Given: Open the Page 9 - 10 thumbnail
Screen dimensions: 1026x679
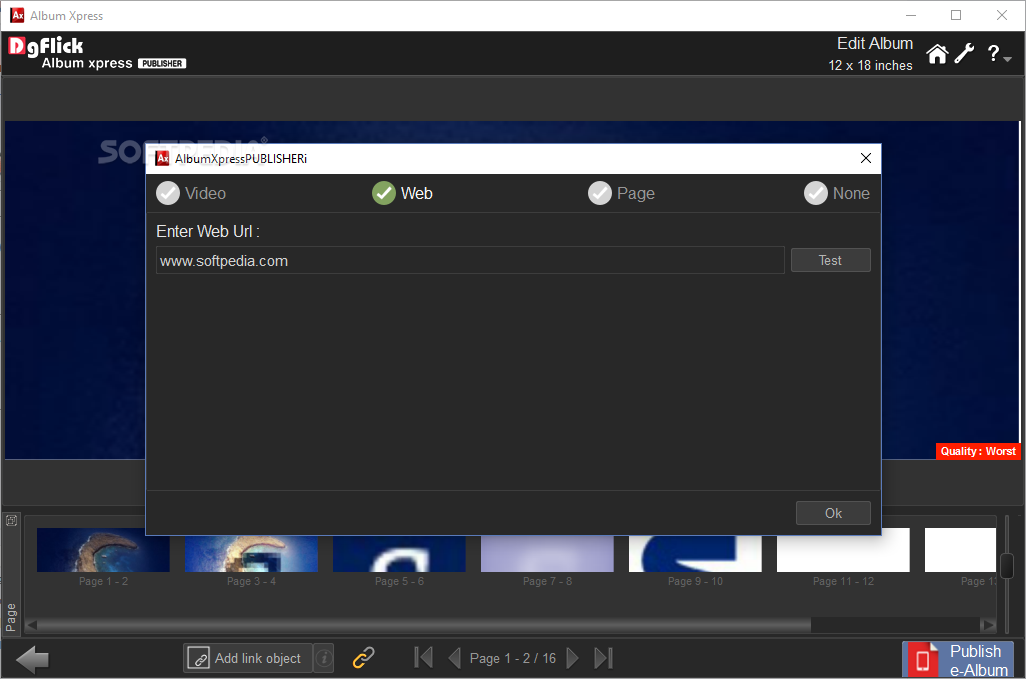Looking at the screenshot, I should click(695, 553).
